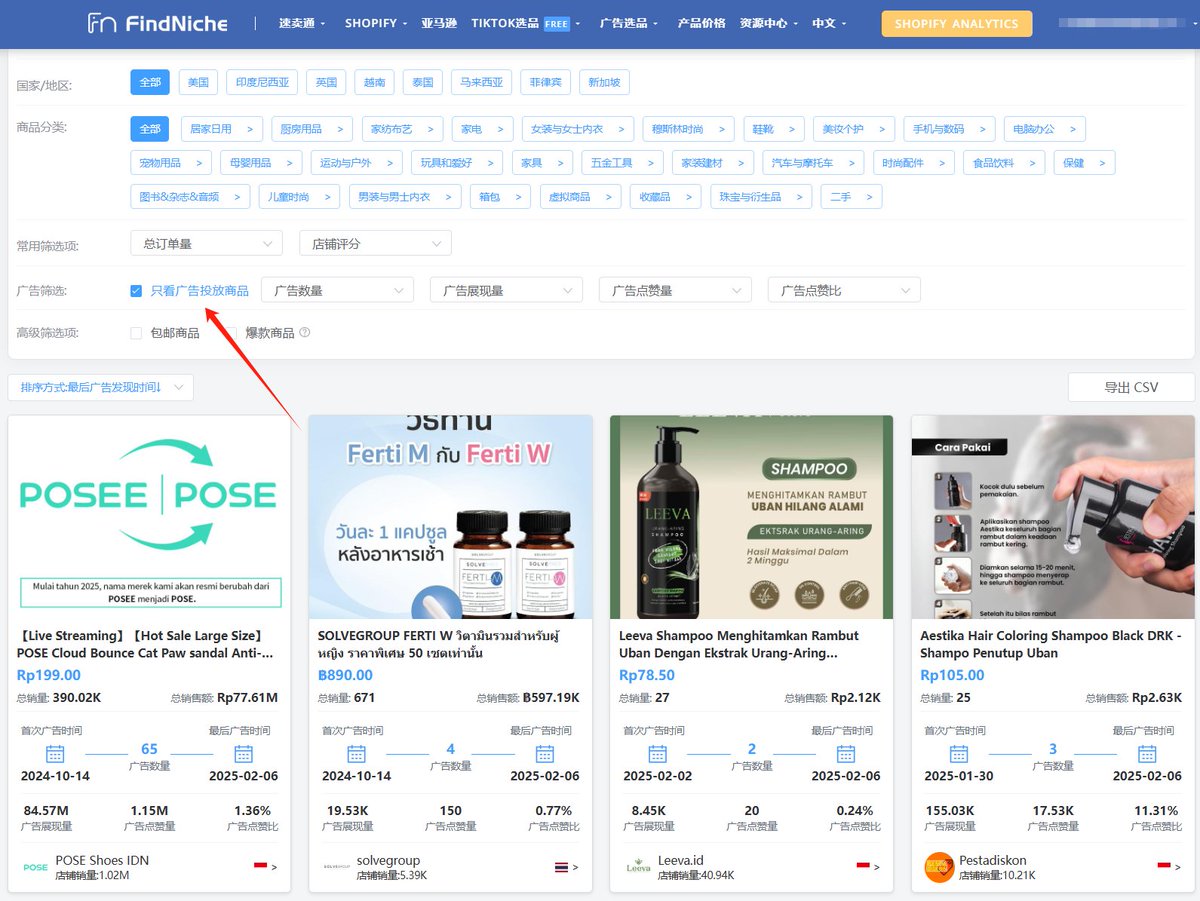The height and width of the screenshot is (901, 1200).
Task: Click the Leeva store logo icon
Action: click(638, 867)
